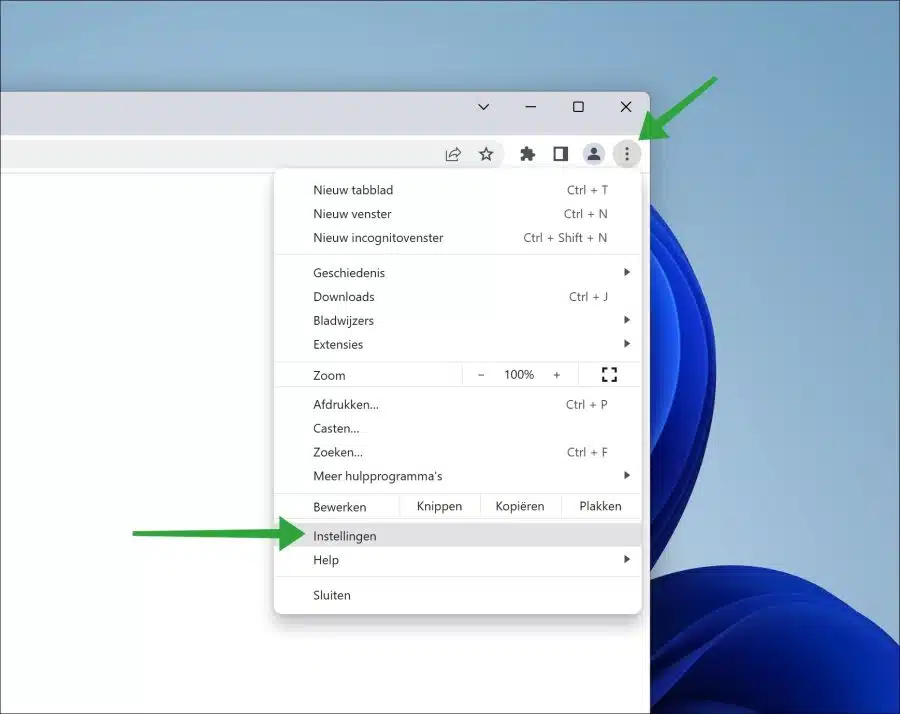Maximize the Chrome window
This screenshot has height=714, width=900.
(578, 107)
